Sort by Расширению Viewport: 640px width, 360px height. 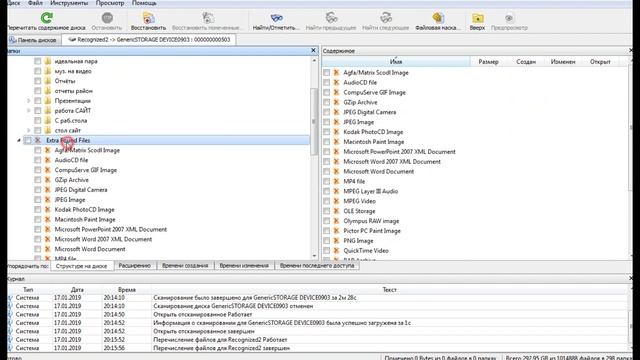(135, 265)
